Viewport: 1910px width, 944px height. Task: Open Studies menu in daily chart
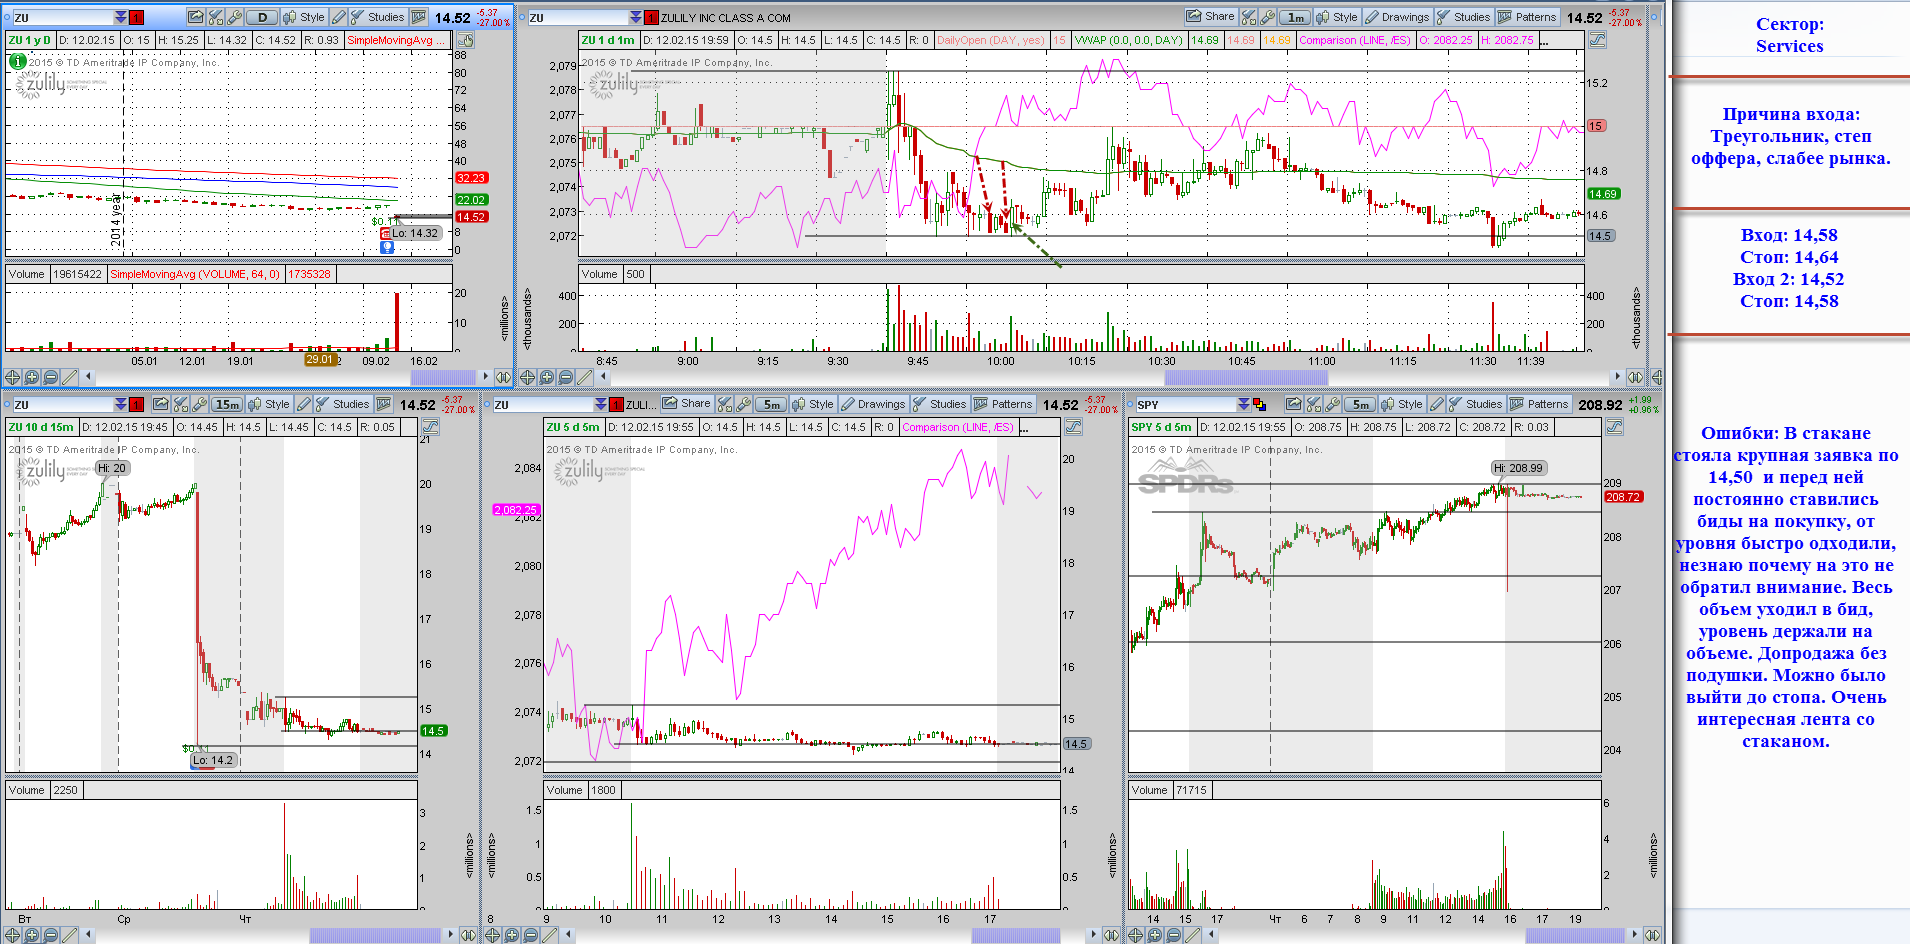[x=378, y=17]
